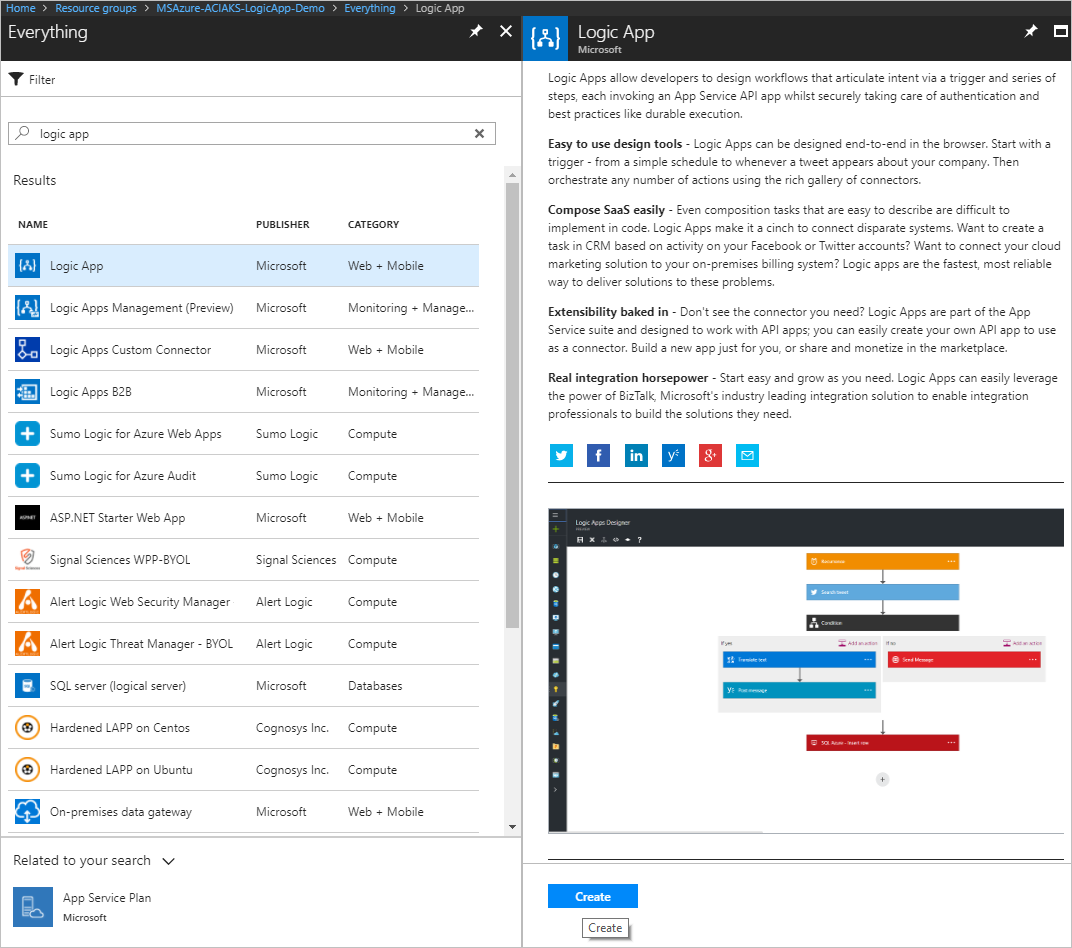Go to Home breadcrumb
The width and height of the screenshot is (1072, 948).
(x=21, y=8)
